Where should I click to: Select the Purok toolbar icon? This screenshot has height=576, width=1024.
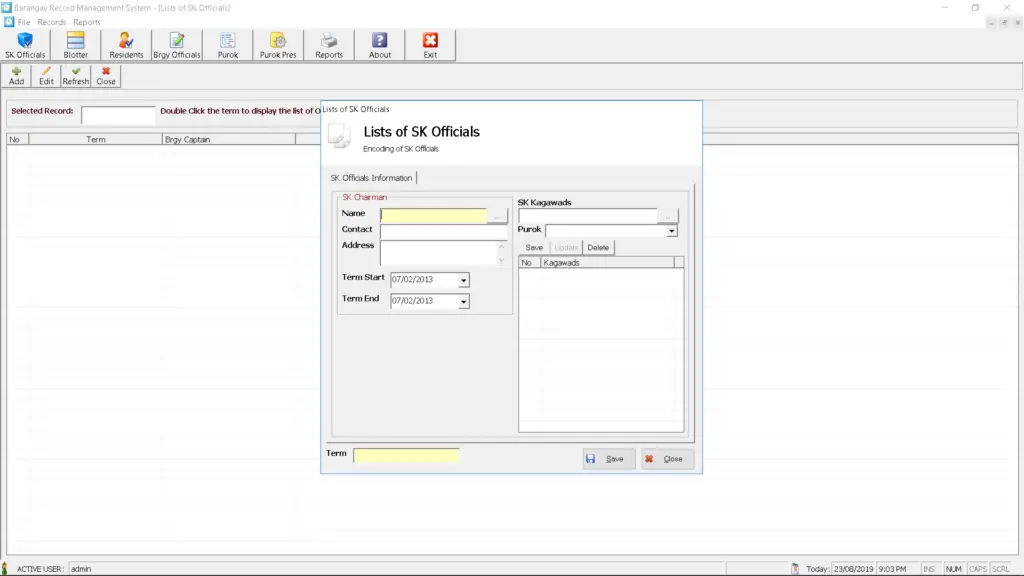pos(228,45)
